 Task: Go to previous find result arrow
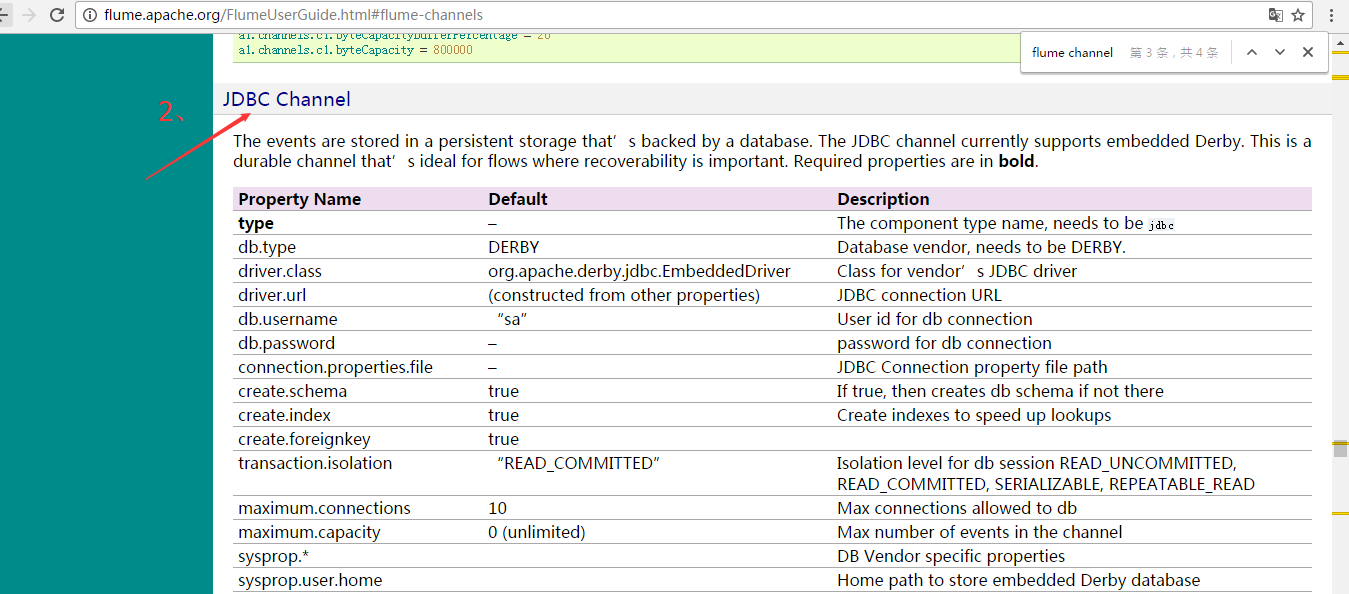coord(1251,52)
